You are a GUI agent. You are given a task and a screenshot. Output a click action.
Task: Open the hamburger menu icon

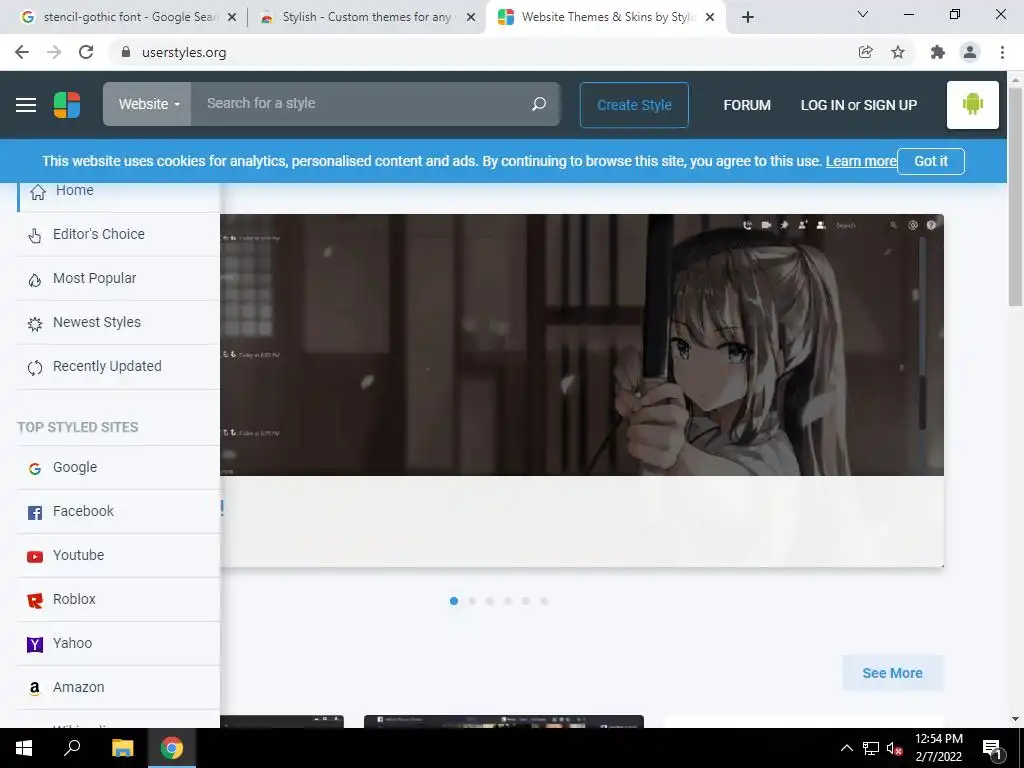coord(26,104)
